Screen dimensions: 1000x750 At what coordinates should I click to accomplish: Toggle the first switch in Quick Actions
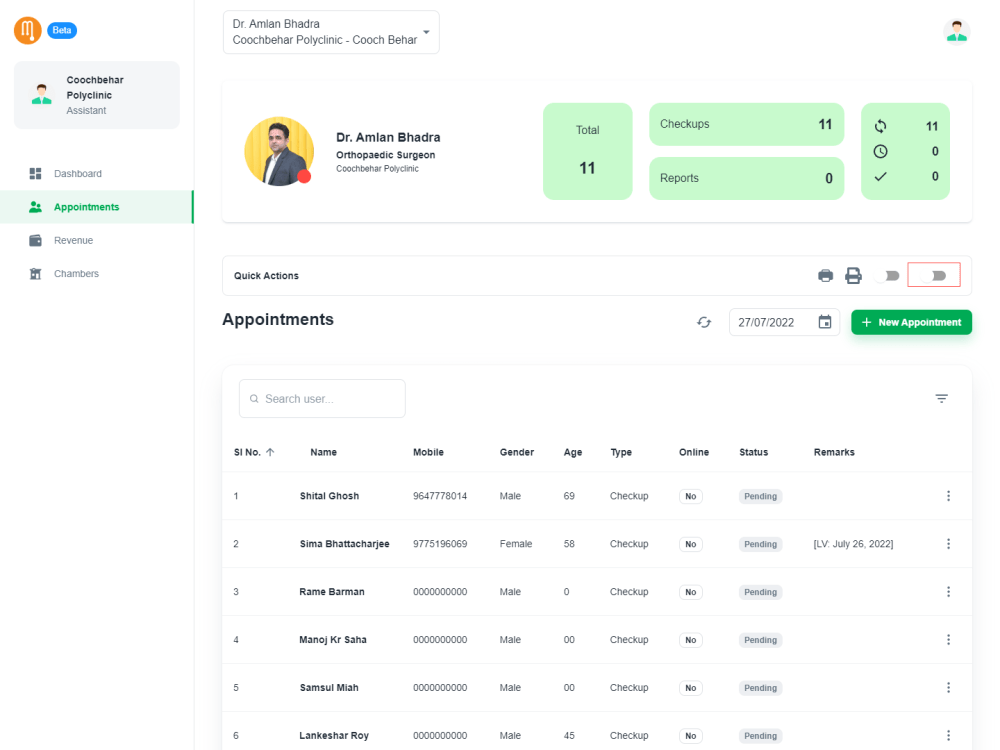(x=889, y=274)
